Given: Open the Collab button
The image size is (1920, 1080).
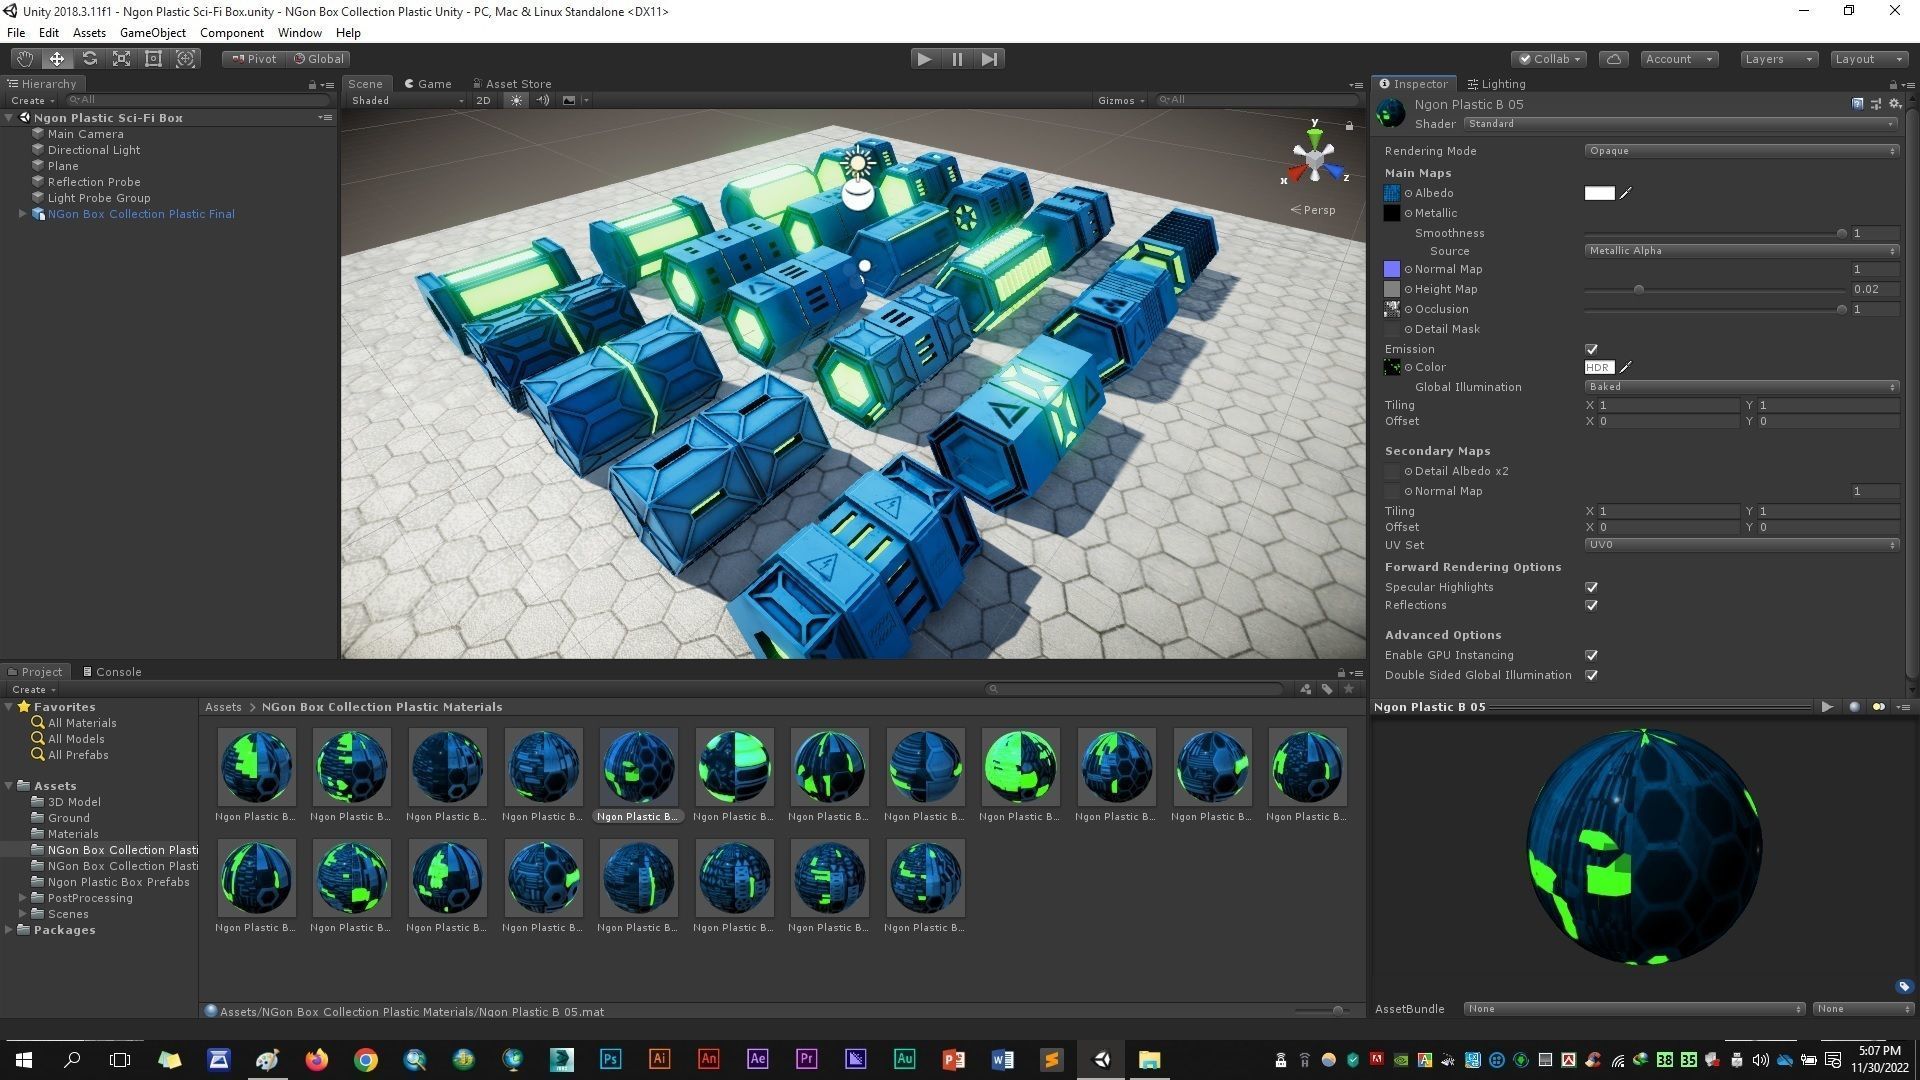Looking at the screenshot, I should pyautogui.click(x=1549, y=59).
